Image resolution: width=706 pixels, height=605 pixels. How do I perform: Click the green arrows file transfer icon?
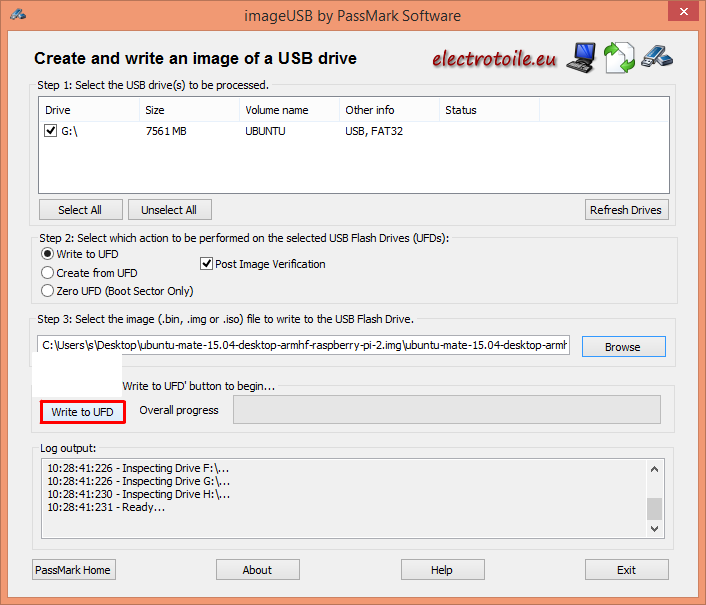pyautogui.click(x=620, y=58)
